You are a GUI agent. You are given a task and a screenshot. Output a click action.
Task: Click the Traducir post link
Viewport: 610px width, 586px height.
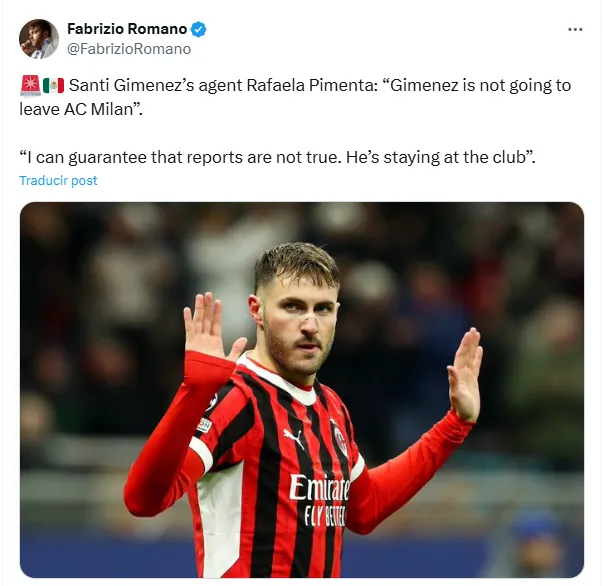click(x=58, y=181)
